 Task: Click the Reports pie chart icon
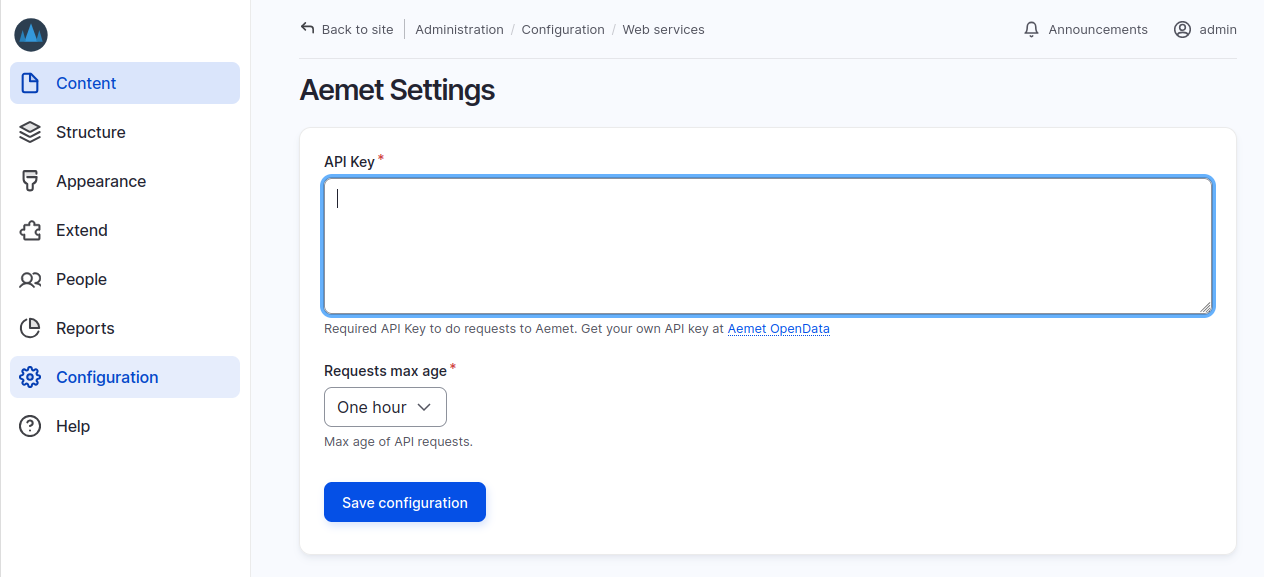tap(30, 328)
